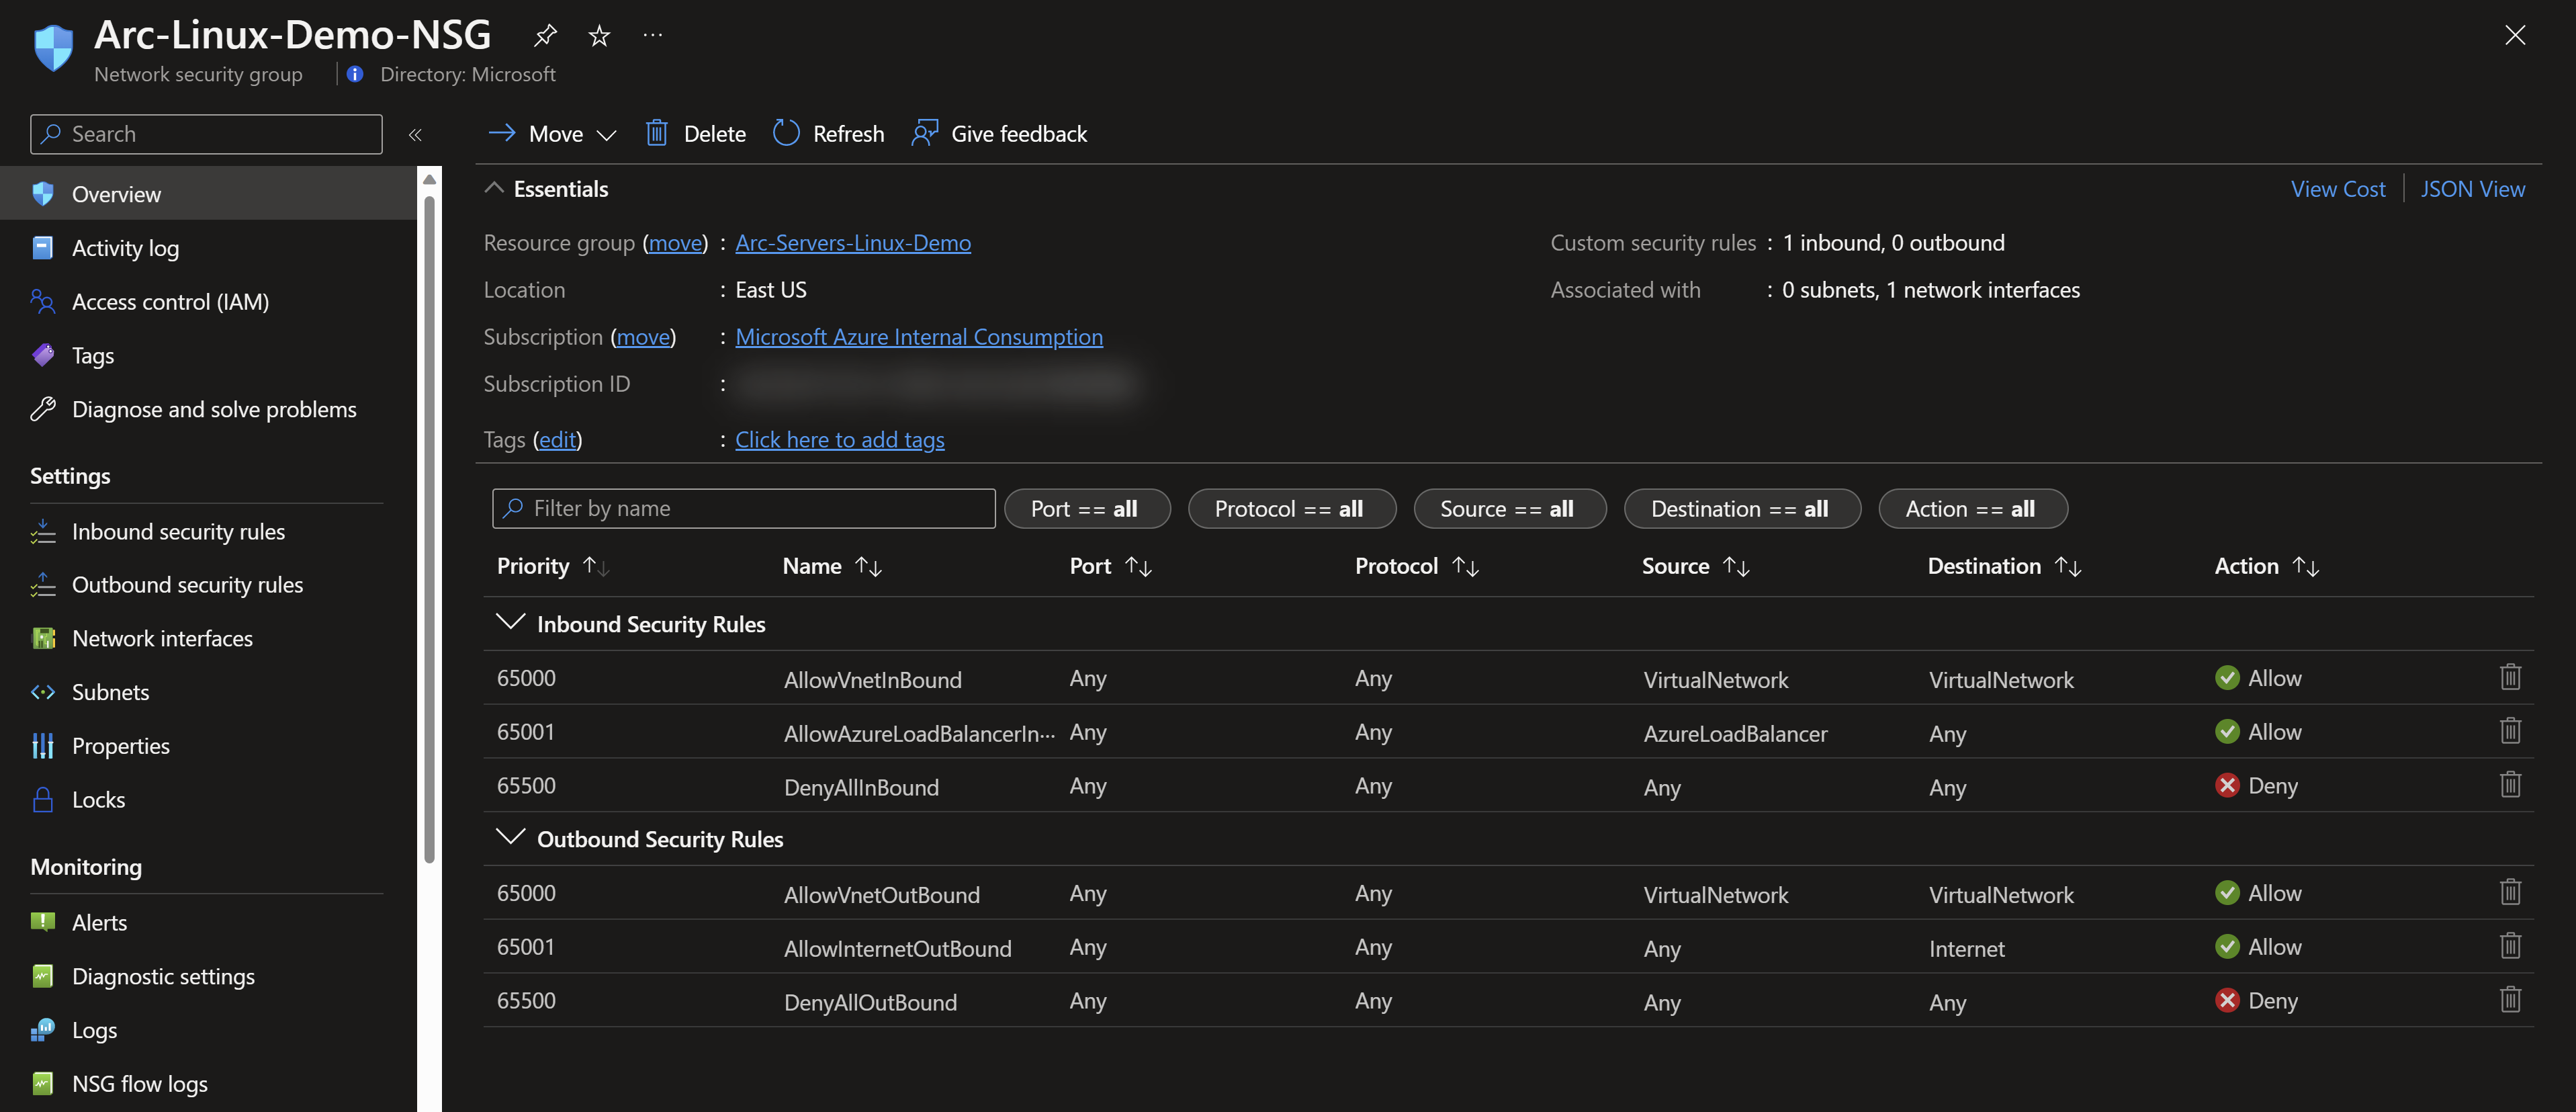Sort rules by the Action column arrows

point(2306,567)
